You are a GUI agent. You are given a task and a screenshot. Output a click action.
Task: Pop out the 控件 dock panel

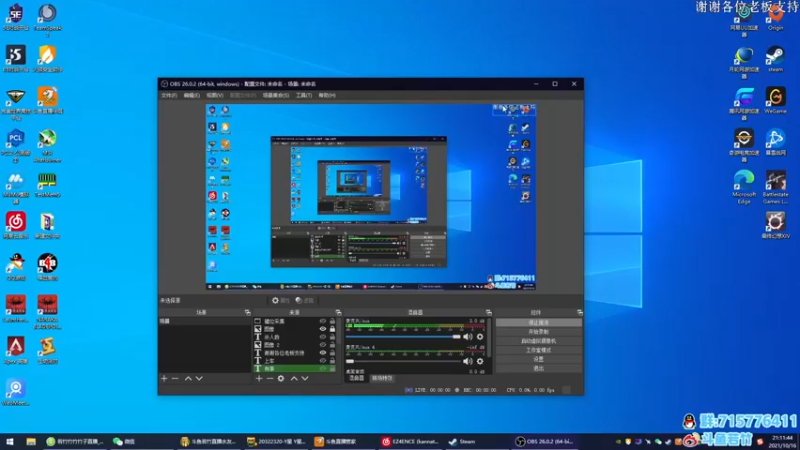click(x=580, y=312)
